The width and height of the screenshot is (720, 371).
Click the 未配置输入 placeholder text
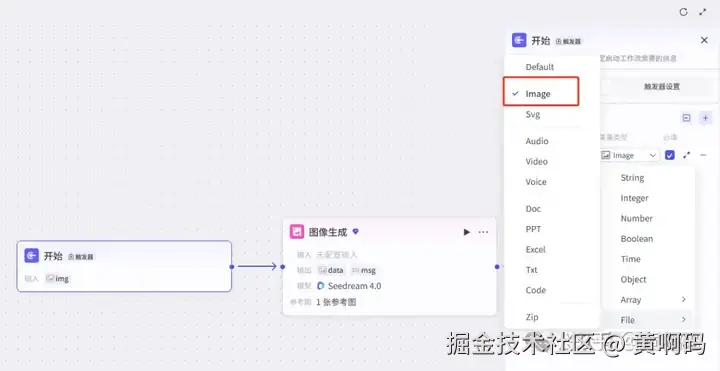337,254
